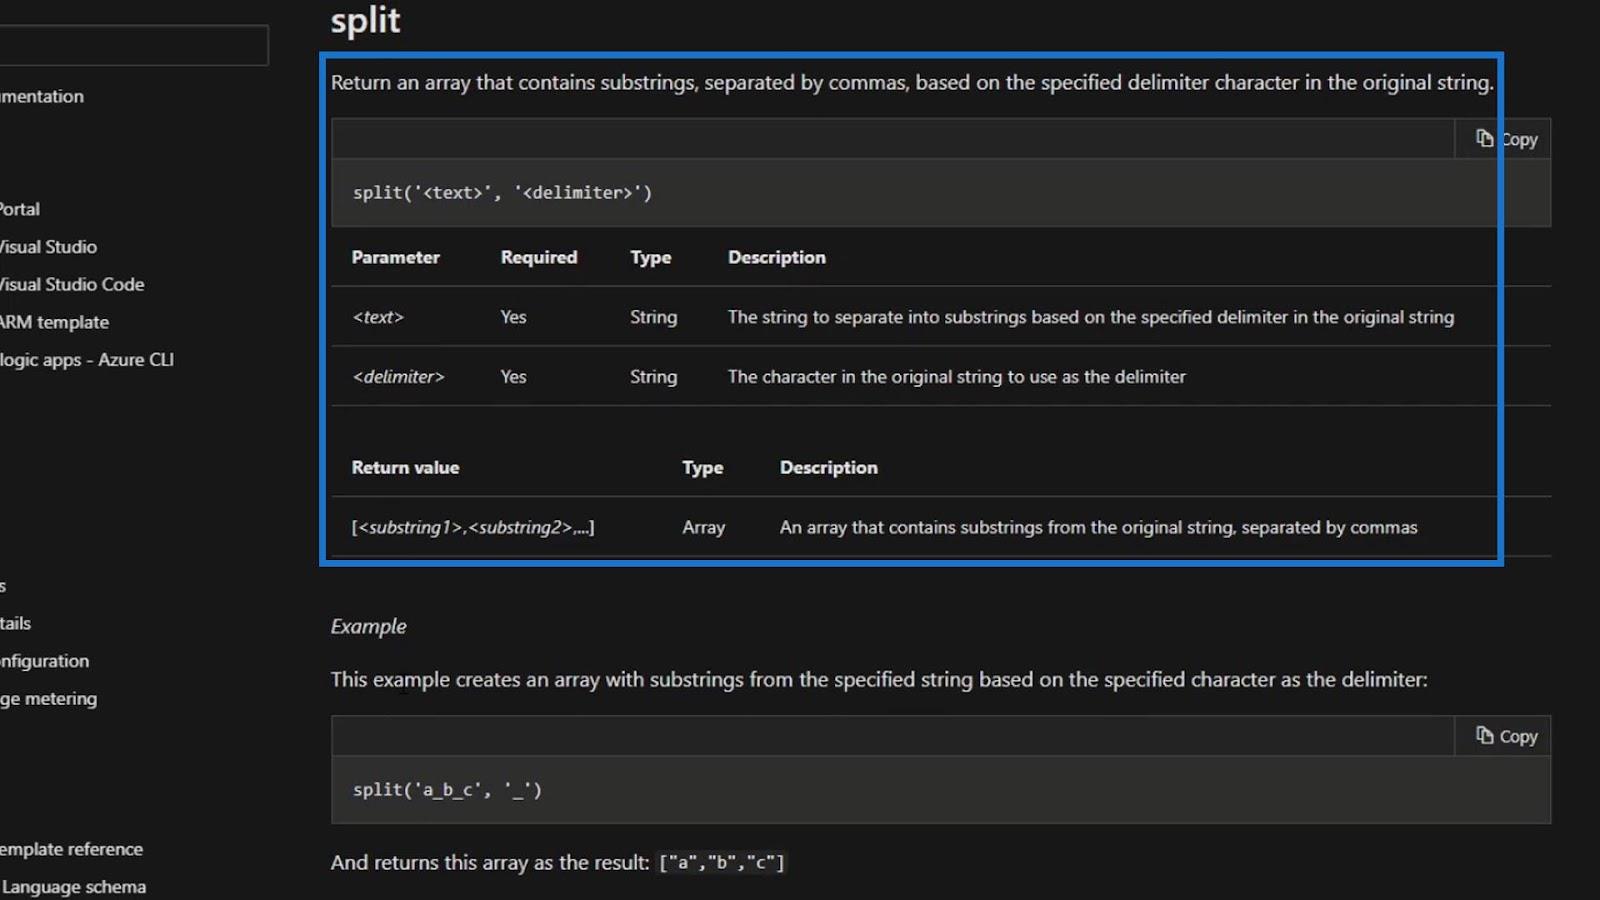The width and height of the screenshot is (1600, 900).
Task: Click the split('a_b_c', '_') code text
Action: 447,790
